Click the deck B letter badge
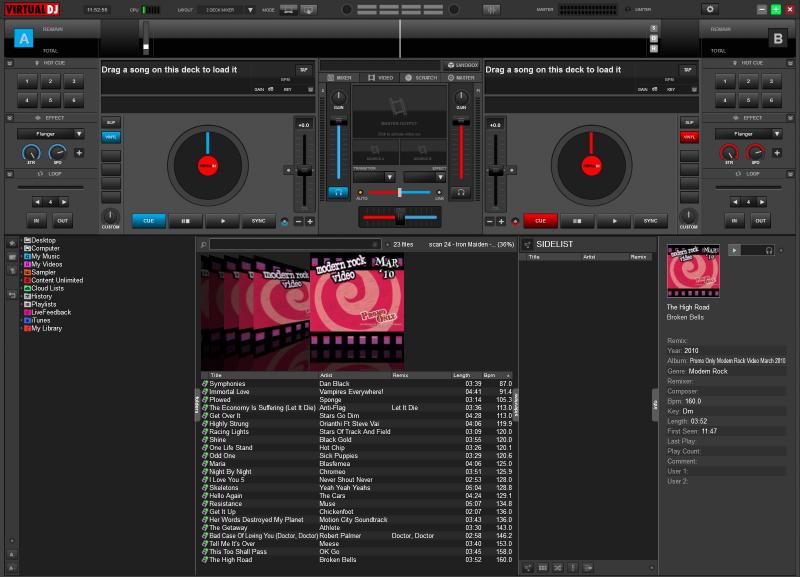The height and width of the screenshot is (577, 800). 778,38
